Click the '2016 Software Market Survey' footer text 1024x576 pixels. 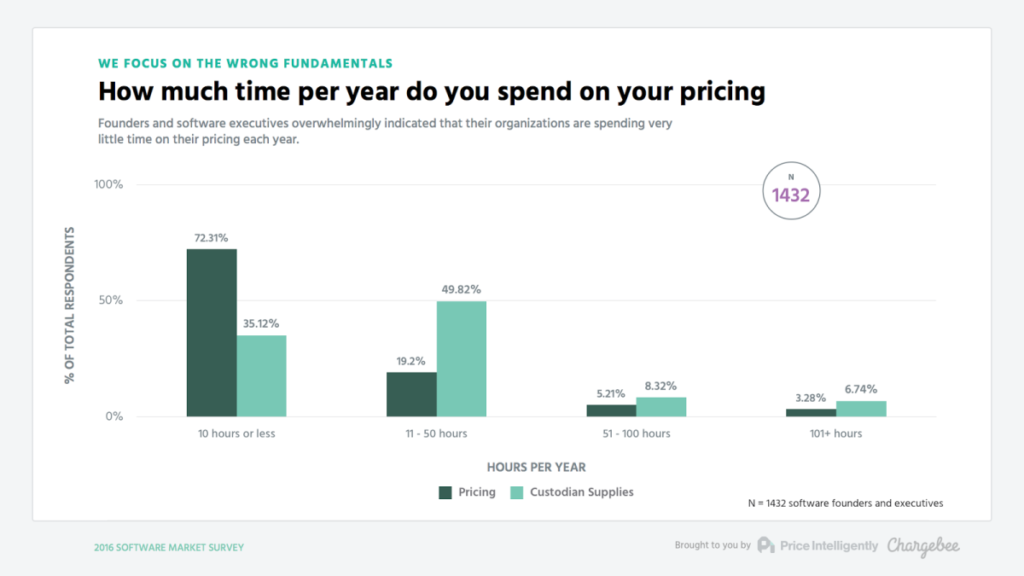(168, 547)
